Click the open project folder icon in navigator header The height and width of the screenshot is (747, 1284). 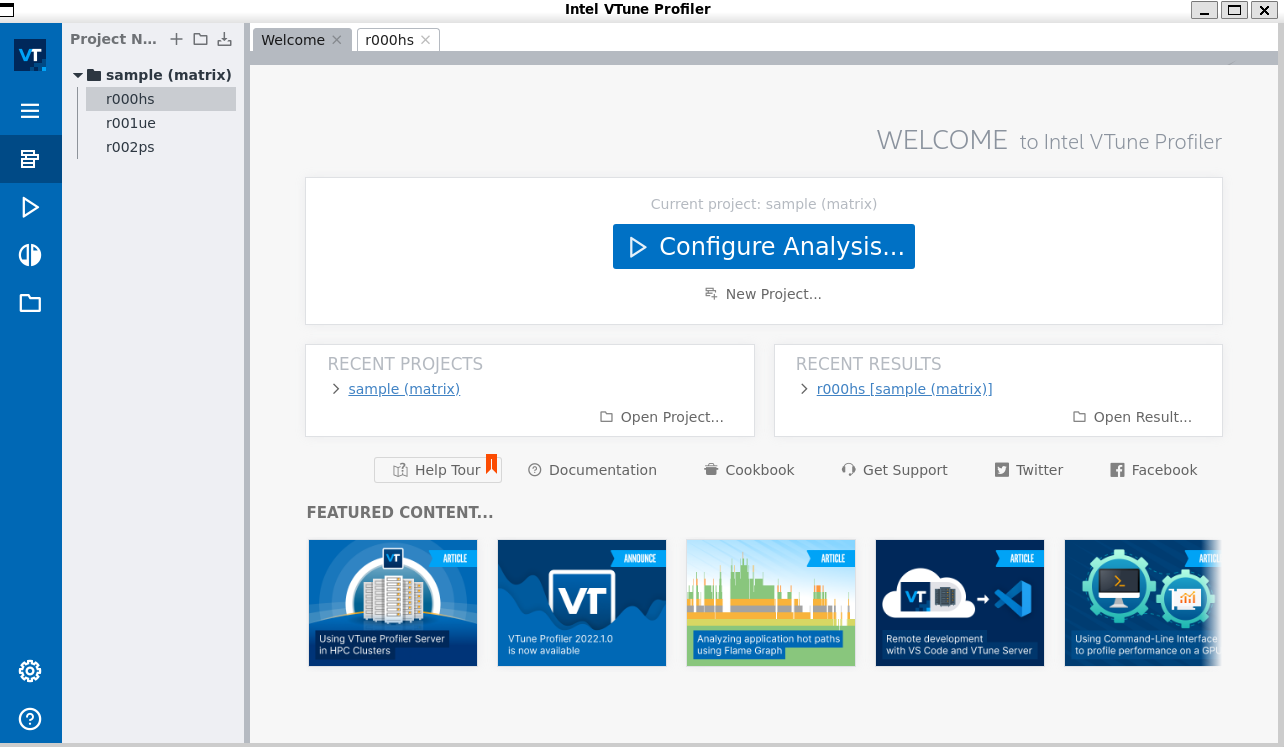(200, 39)
